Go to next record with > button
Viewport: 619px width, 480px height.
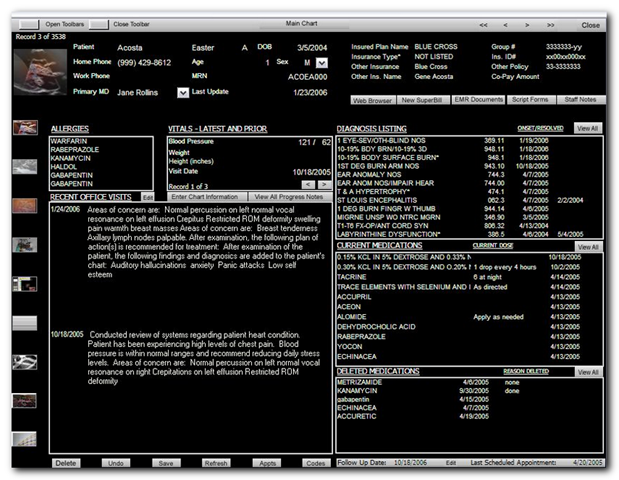527,25
